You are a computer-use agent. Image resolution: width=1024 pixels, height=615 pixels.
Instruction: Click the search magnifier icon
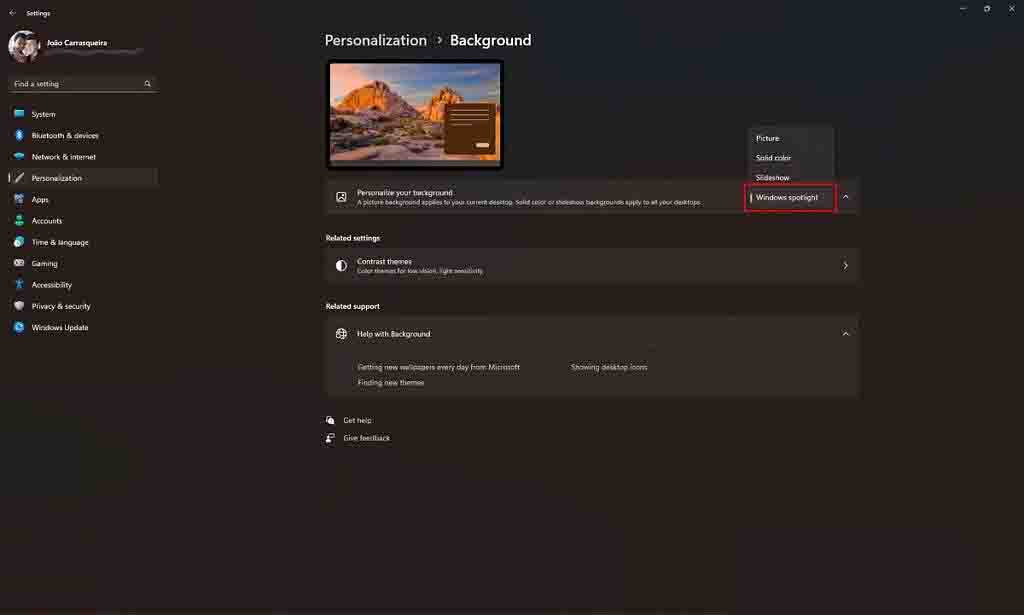pos(148,84)
